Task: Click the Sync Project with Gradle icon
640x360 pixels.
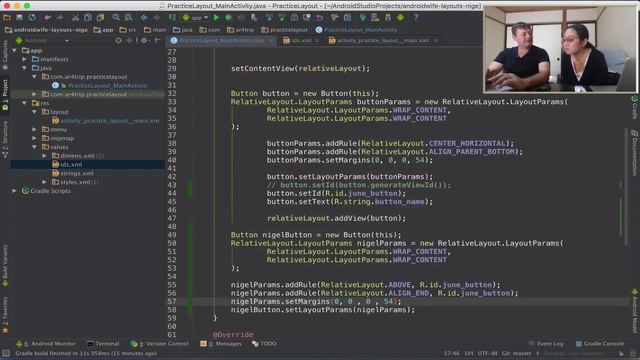Action: [x=362, y=18]
